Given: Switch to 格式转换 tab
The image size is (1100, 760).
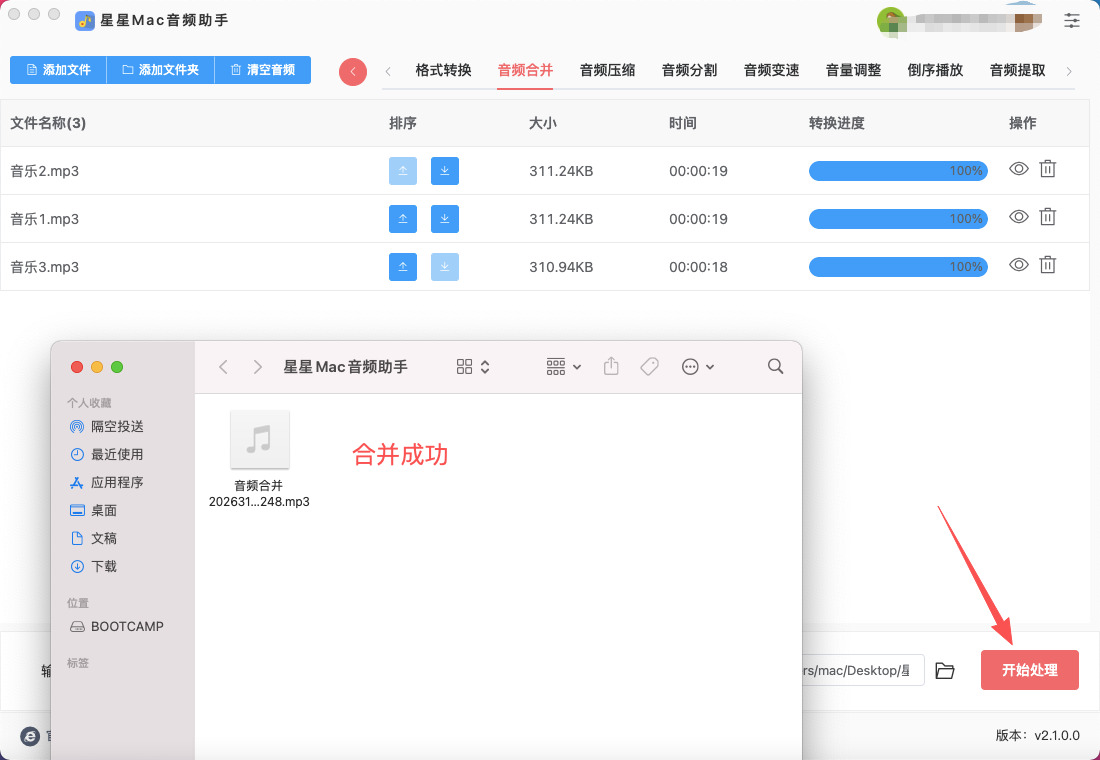Looking at the screenshot, I should [x=443, y=70].
